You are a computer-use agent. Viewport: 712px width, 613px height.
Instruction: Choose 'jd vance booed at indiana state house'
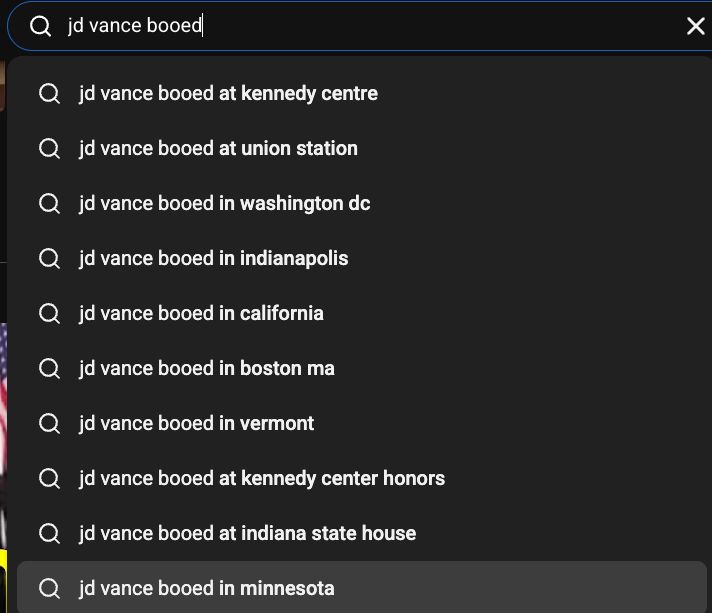coord(247,534)
